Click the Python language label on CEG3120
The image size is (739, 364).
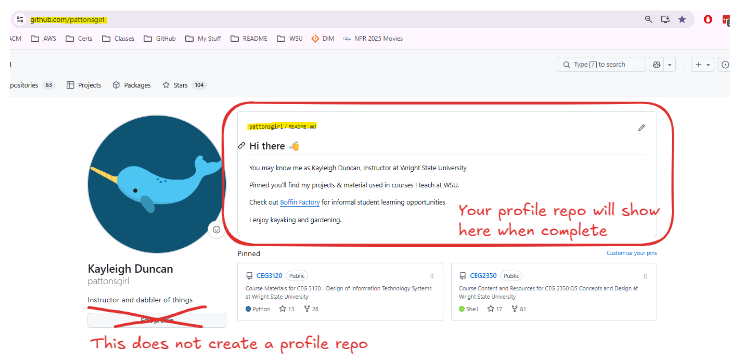tap(258, 309)
